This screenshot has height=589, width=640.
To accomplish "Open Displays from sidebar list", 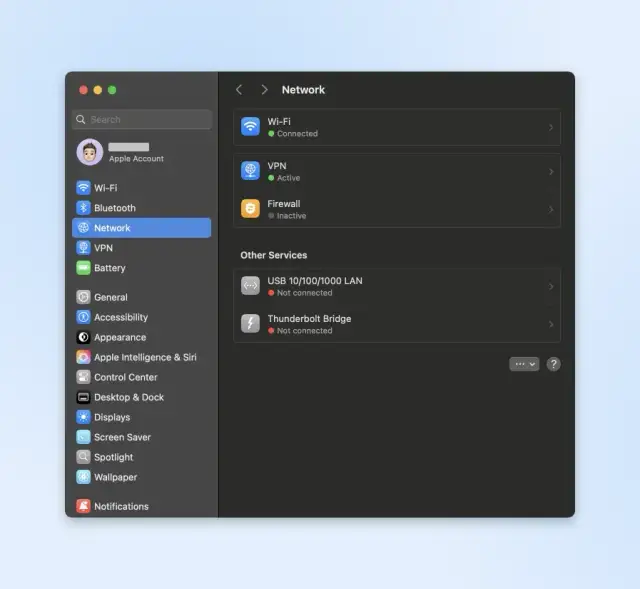I will point(112,417).
